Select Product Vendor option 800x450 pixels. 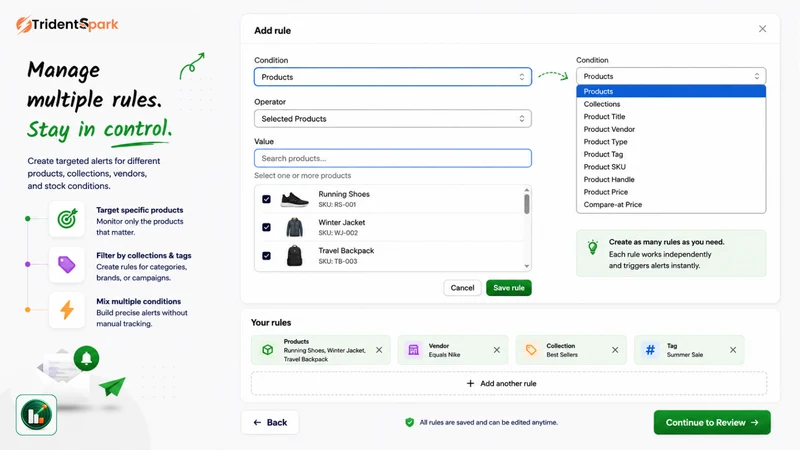click(671, 129)
